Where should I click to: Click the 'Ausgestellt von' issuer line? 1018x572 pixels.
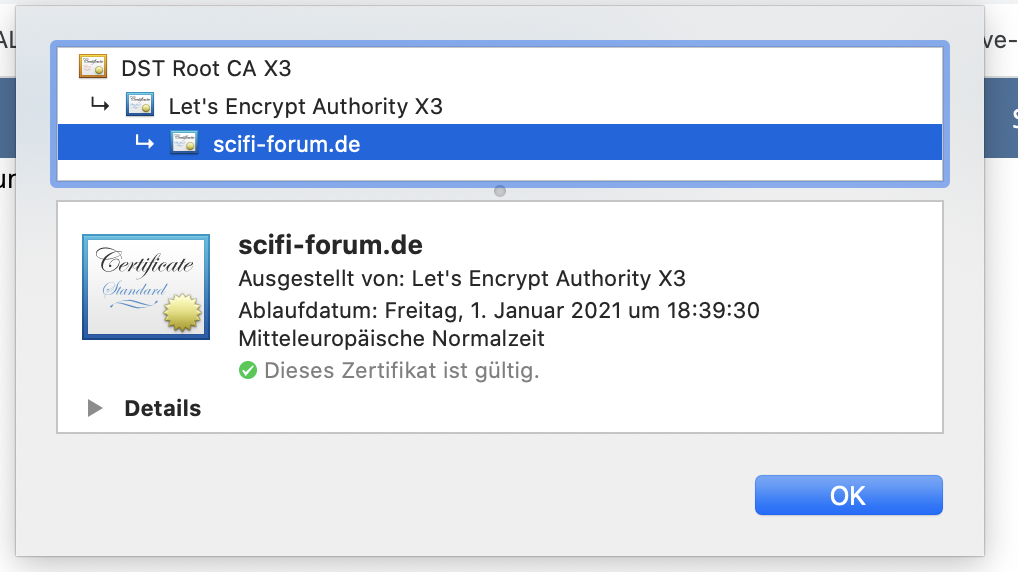pos(462,278)
